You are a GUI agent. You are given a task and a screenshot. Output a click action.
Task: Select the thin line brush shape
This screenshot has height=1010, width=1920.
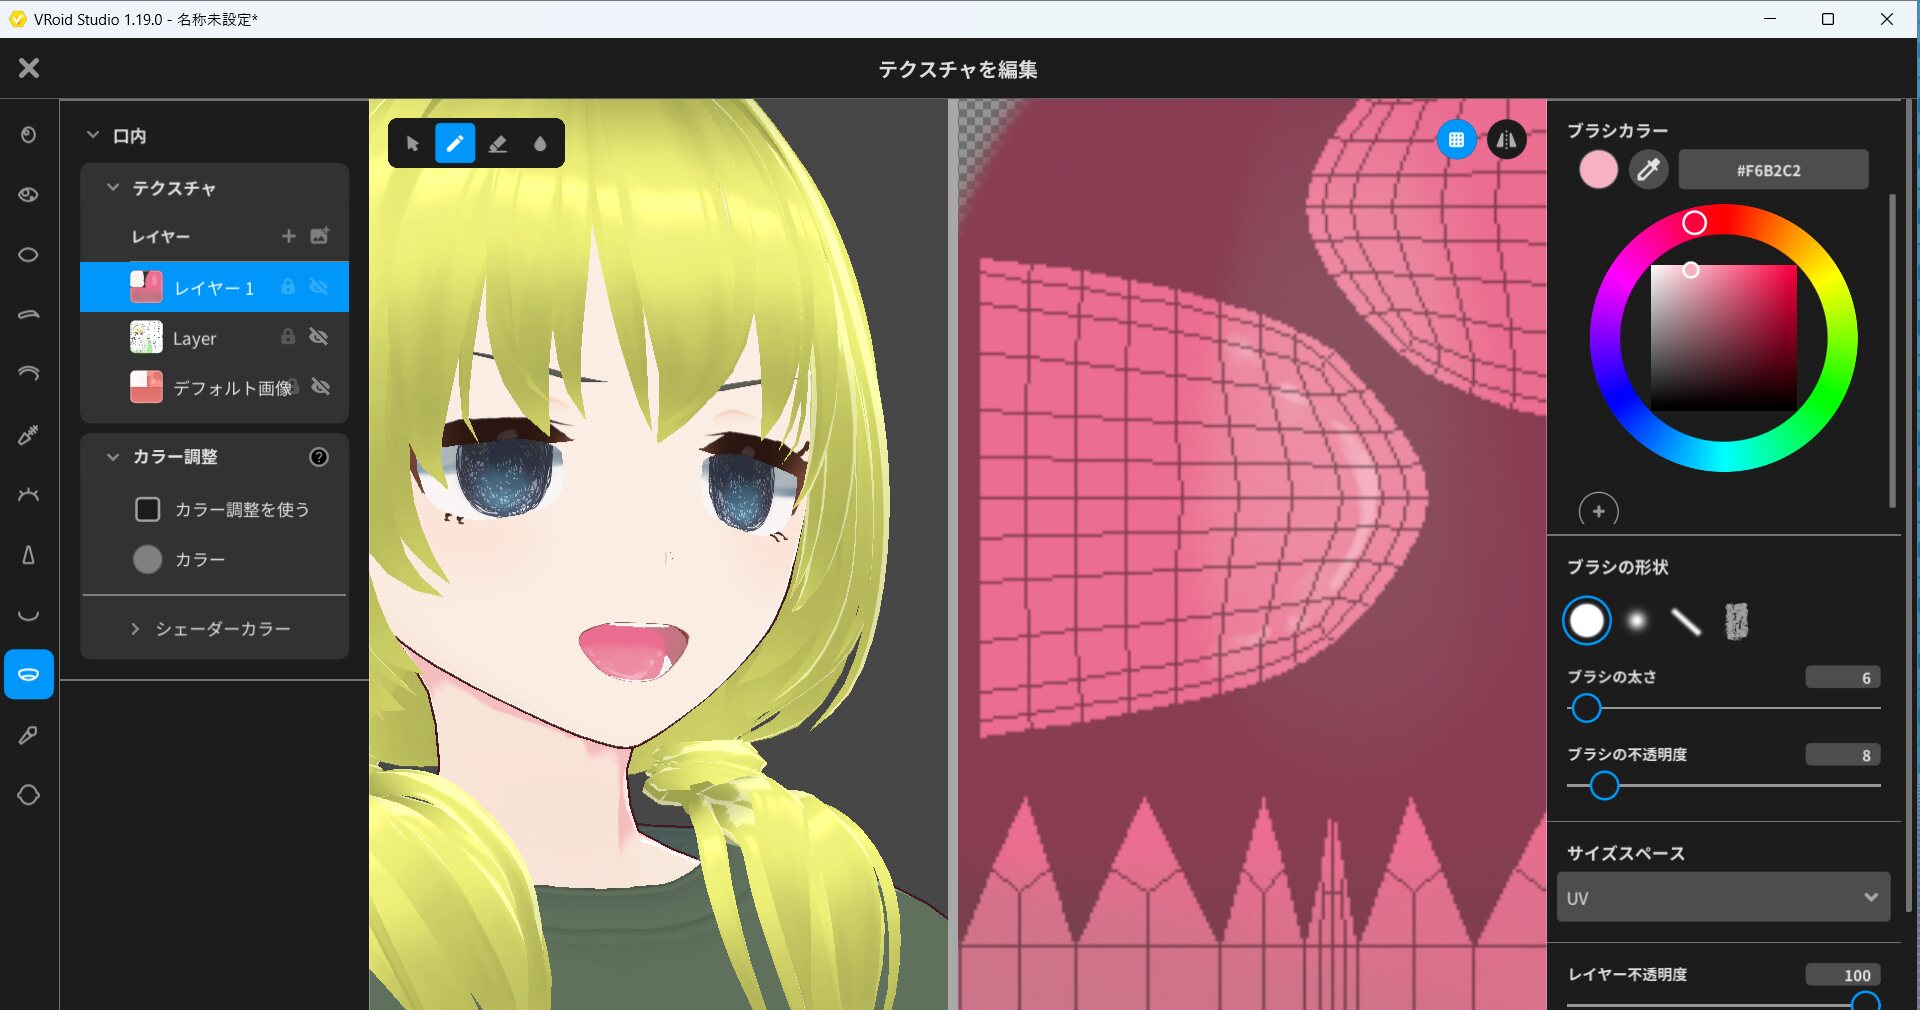pyautogui.click(x=1686, y=621)
